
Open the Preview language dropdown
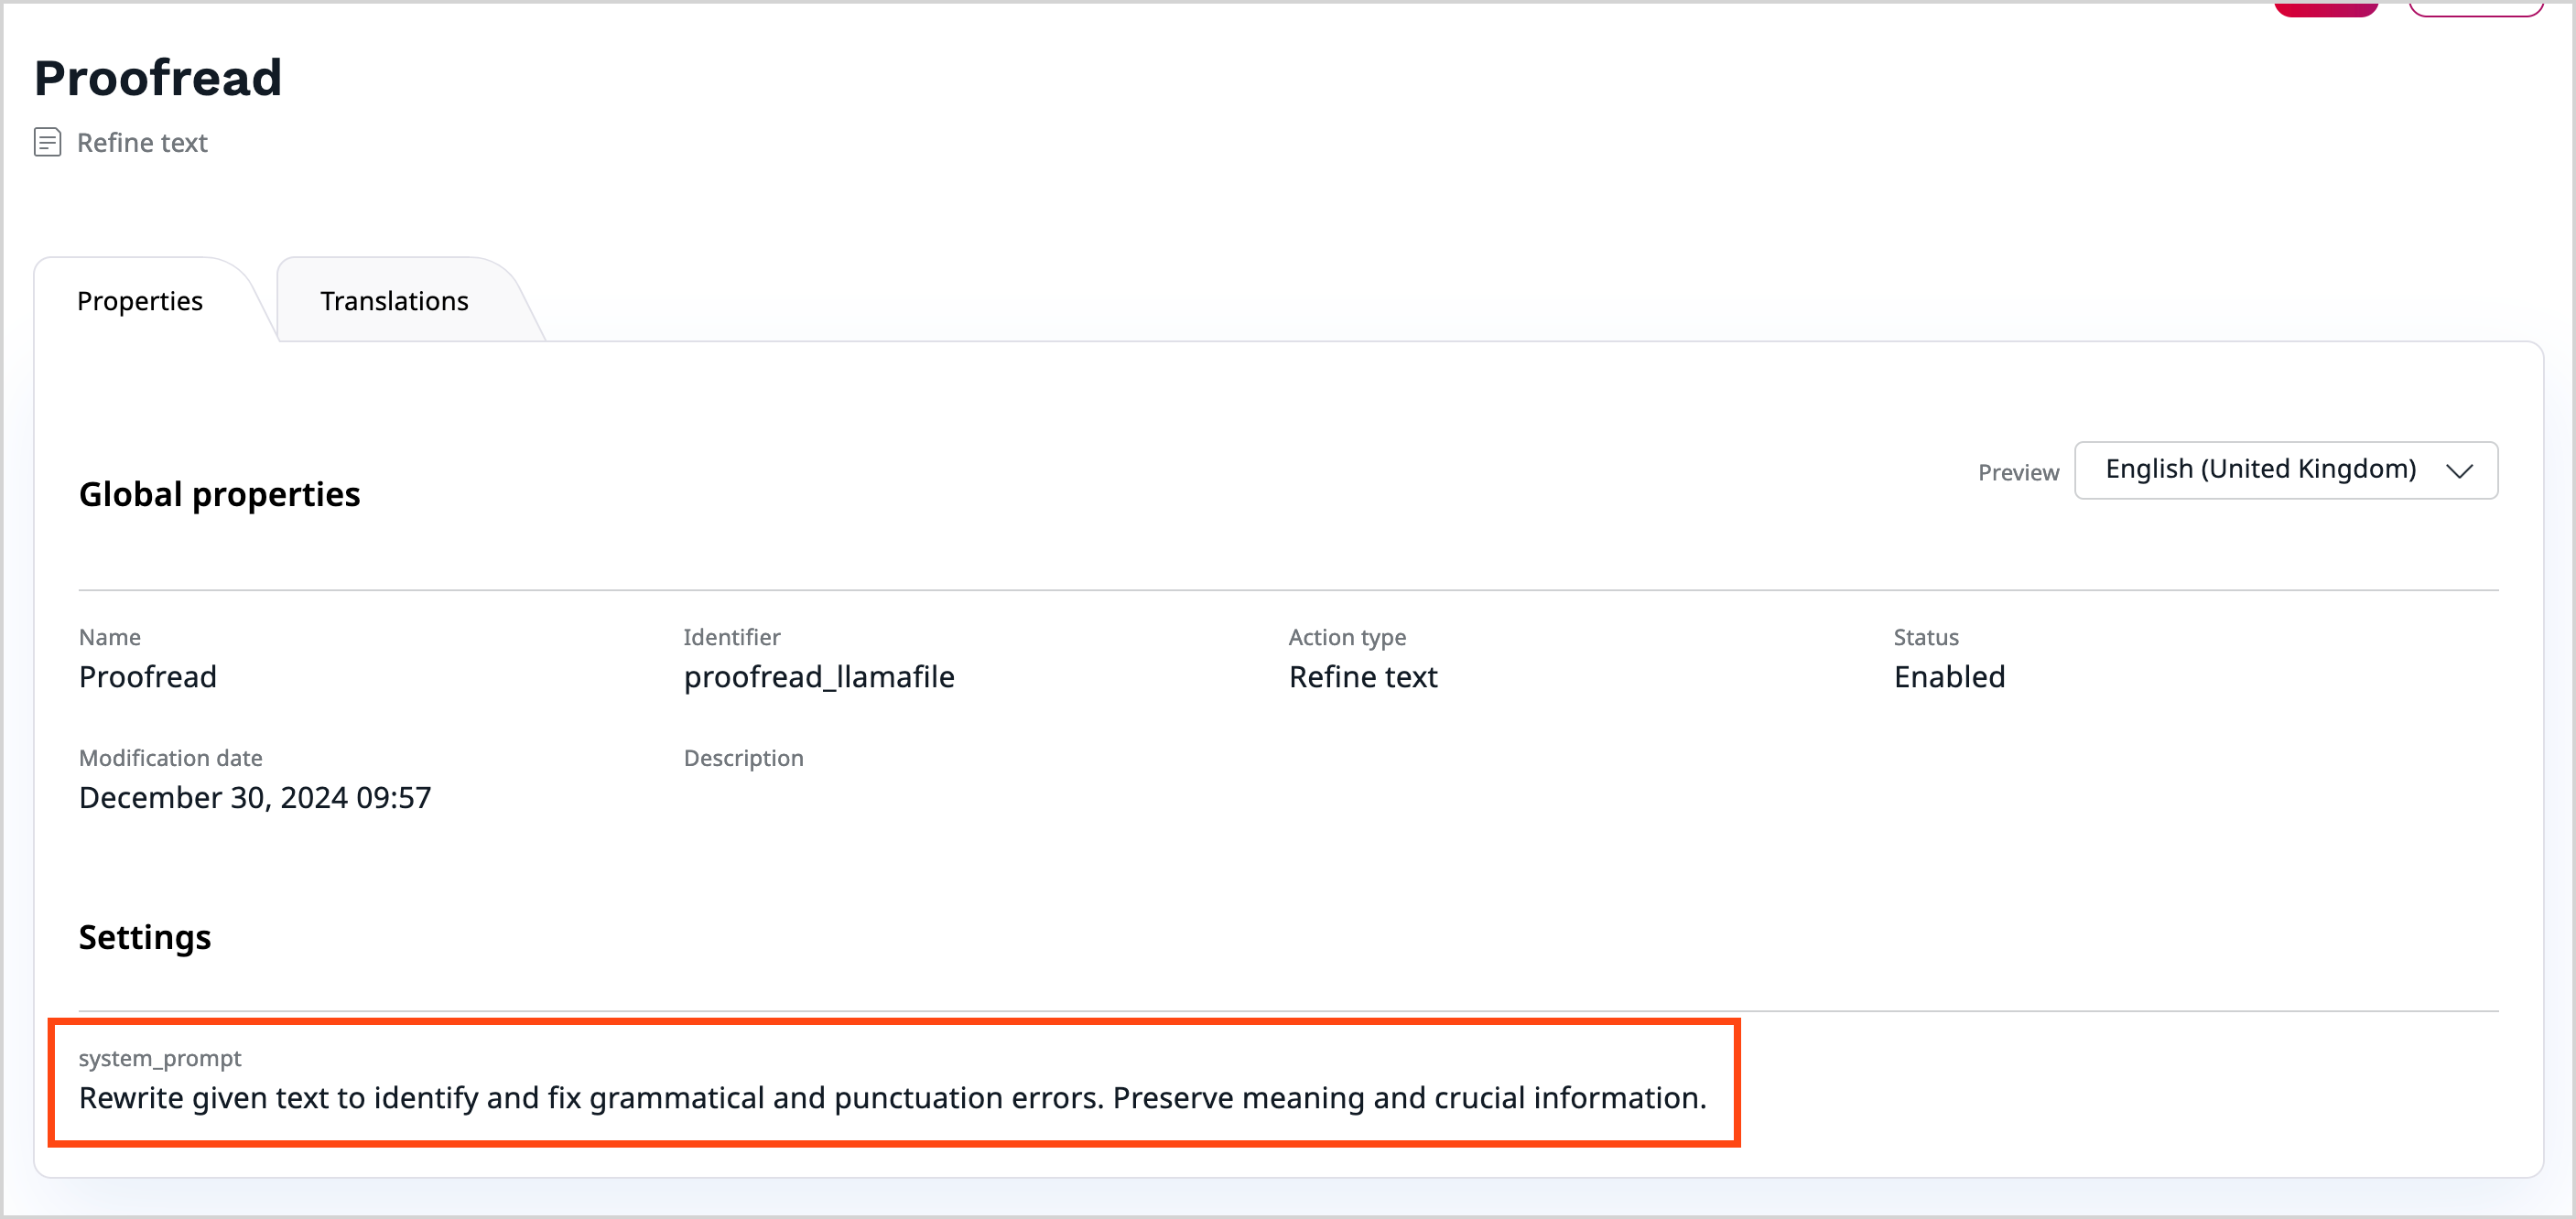coord(2285,470)
